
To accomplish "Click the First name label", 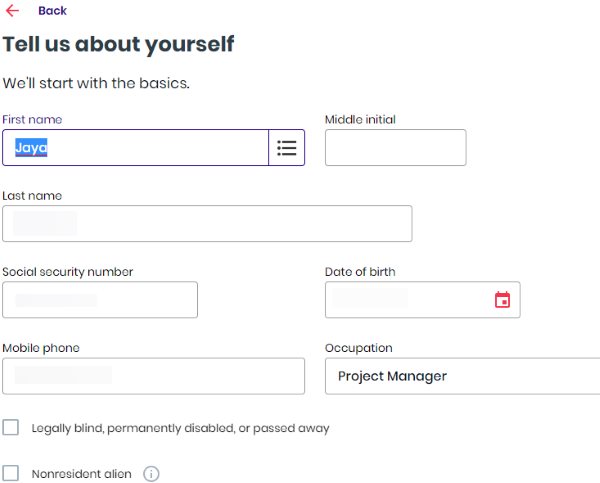I will point(32,120).
